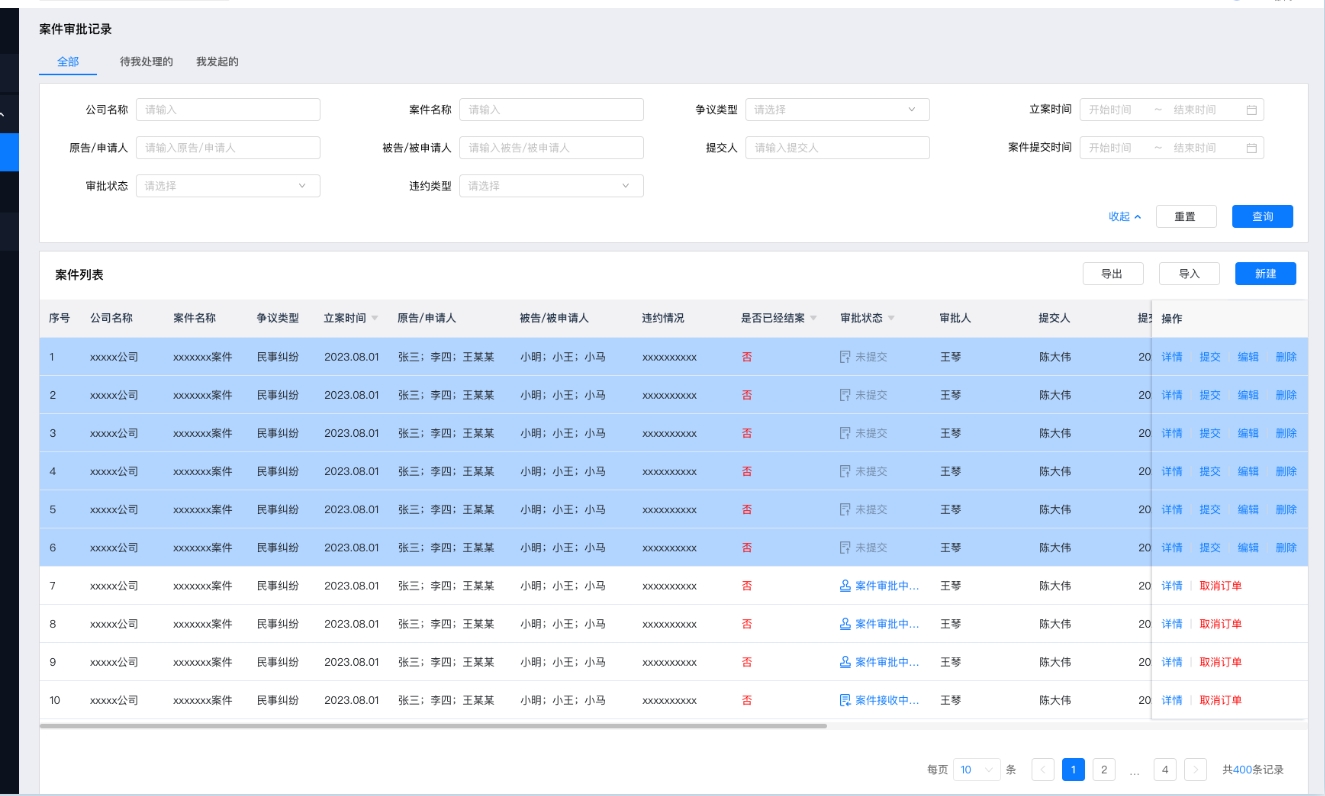Viewport: 1325px width, 796px height.
Task: Go to page 4 in pagination
Action: (1165, 769)
